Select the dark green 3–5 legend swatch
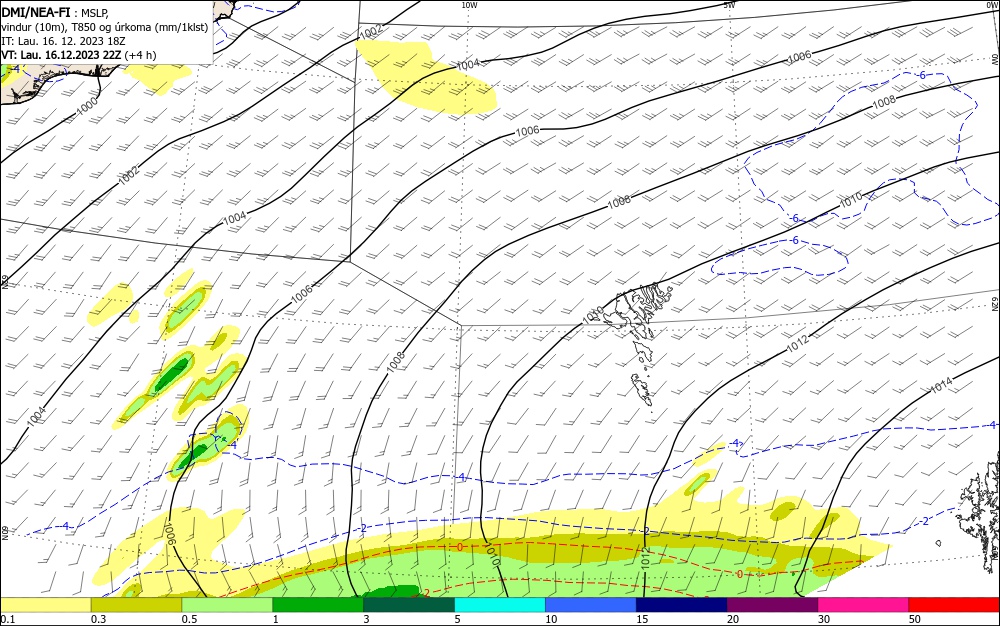 coord(409,605)
